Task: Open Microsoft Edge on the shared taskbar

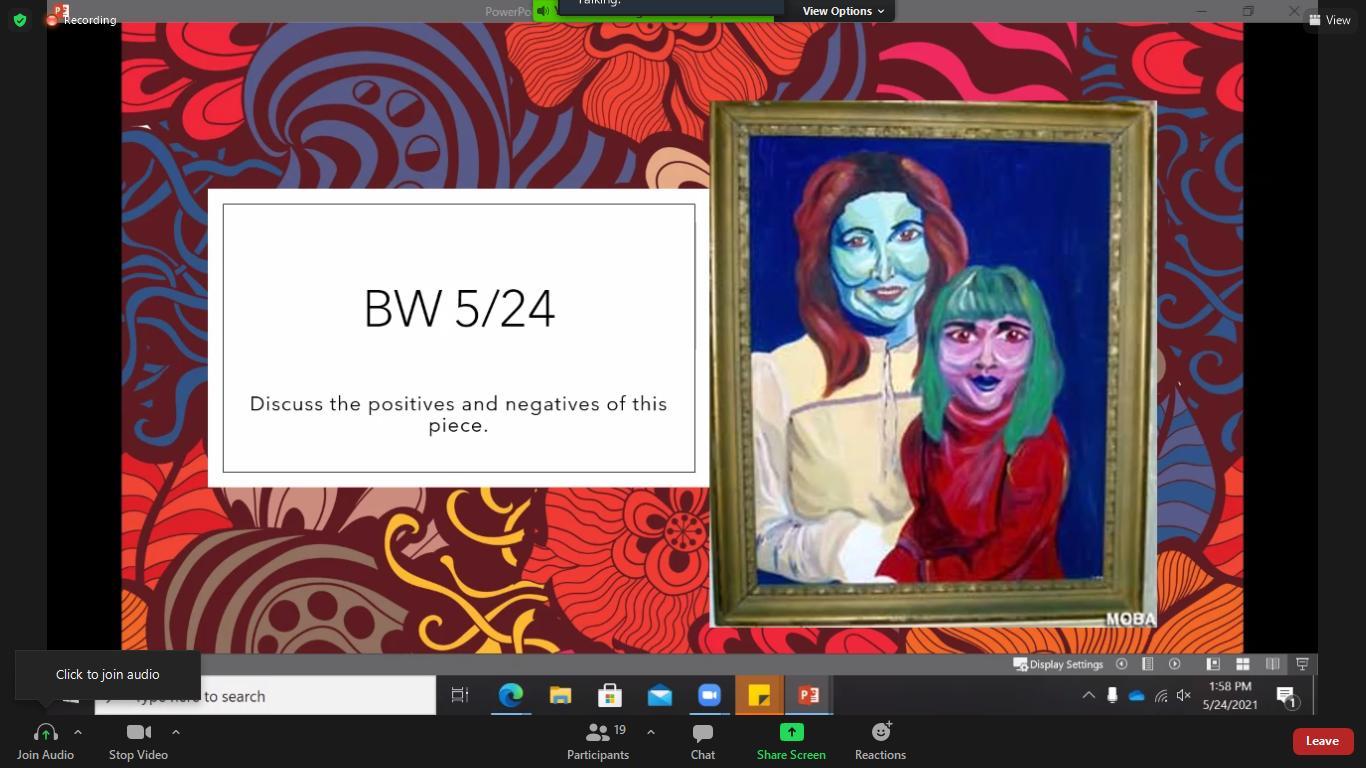Action: tap(510, 695)
